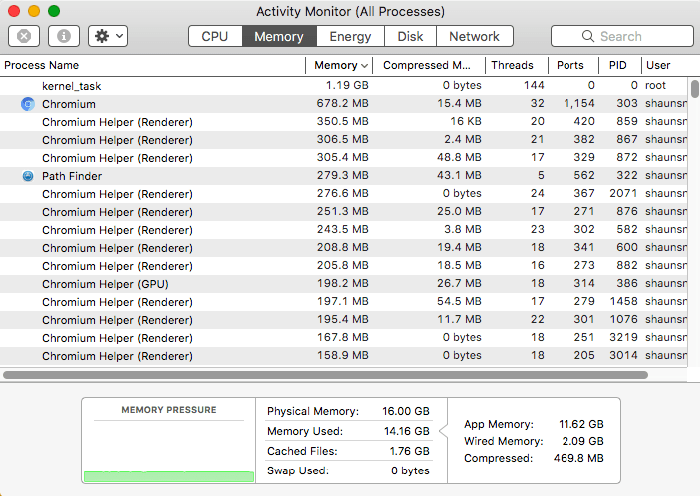The height and width of the screenshot is (496, 700).
Task: Sort by PID column header
Action: (x=620, y=65)
